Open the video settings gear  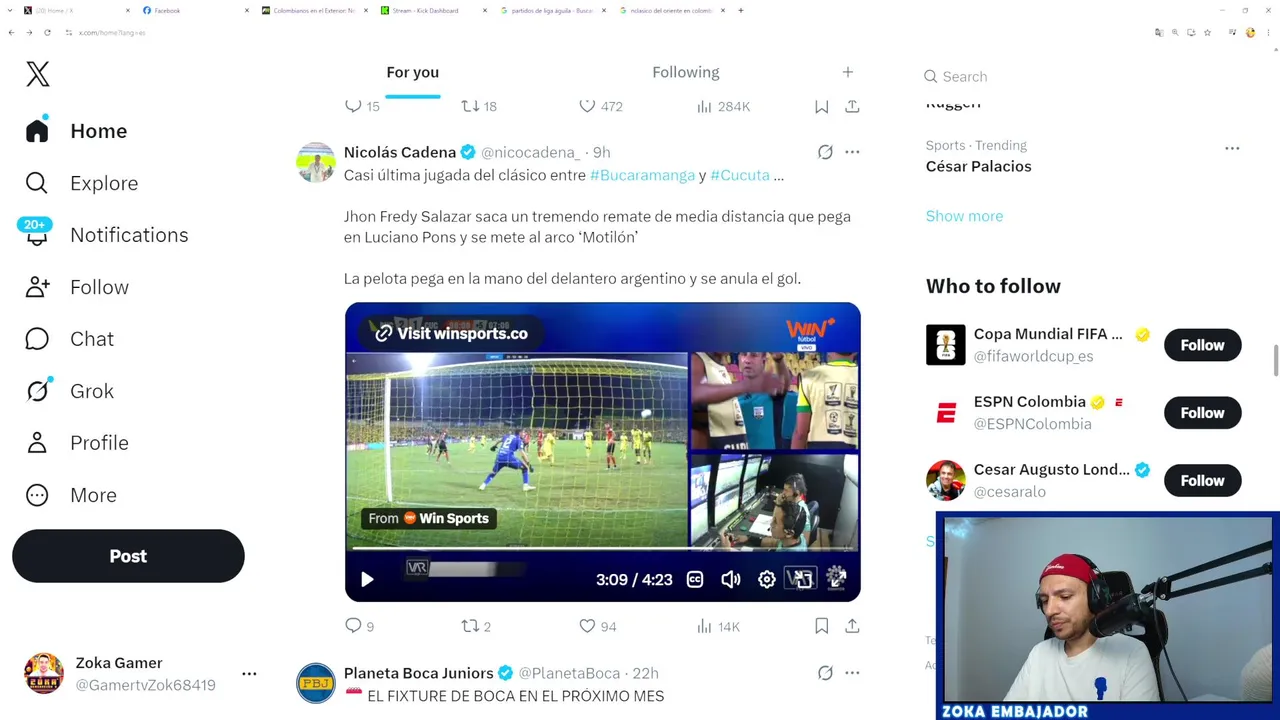(766, 580)
